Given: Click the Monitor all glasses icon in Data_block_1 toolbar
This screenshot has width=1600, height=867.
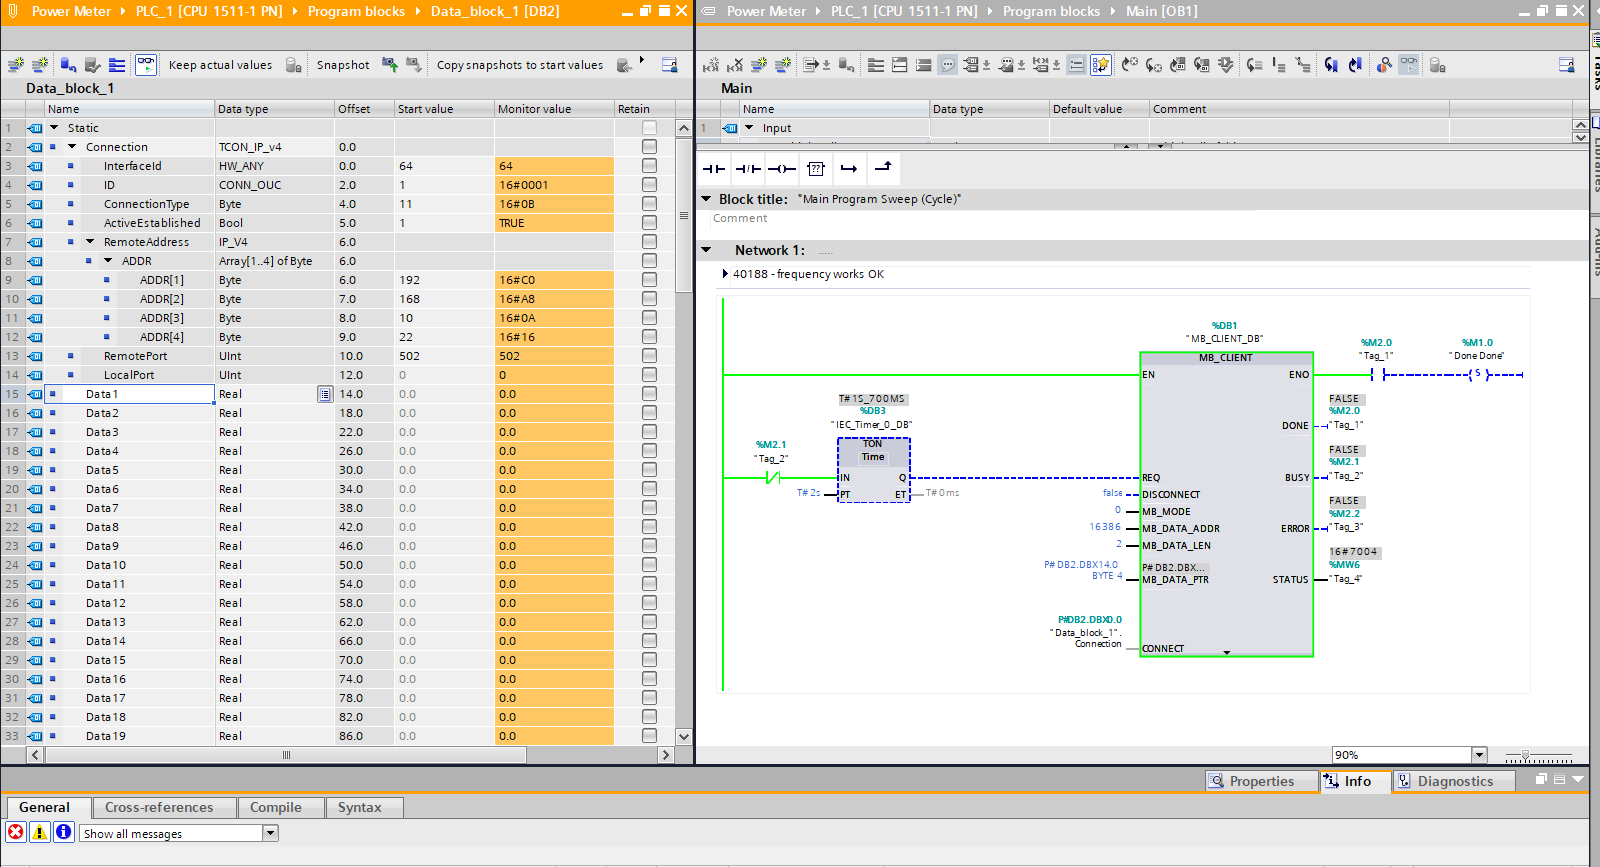Looking at the screenshot, I should tap(146, 65).
